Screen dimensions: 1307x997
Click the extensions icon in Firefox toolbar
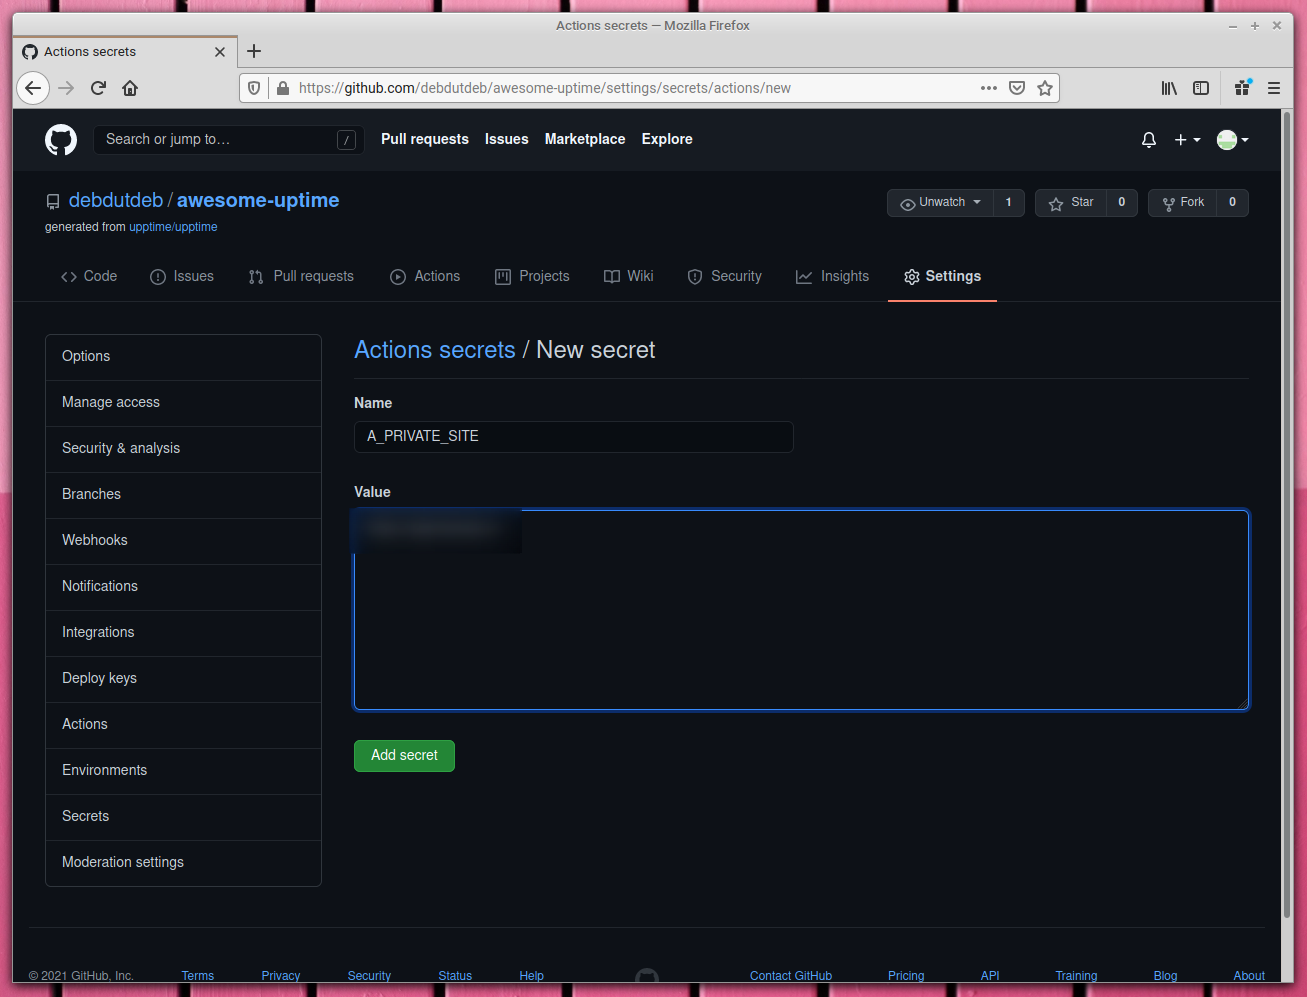coord(1243,88)
